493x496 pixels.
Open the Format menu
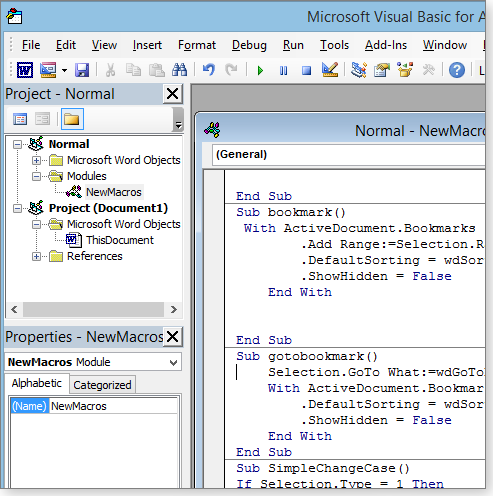[x=197, y=45]
